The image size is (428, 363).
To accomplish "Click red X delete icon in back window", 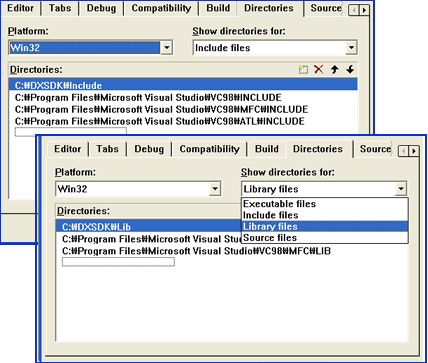I will (319, 70).
